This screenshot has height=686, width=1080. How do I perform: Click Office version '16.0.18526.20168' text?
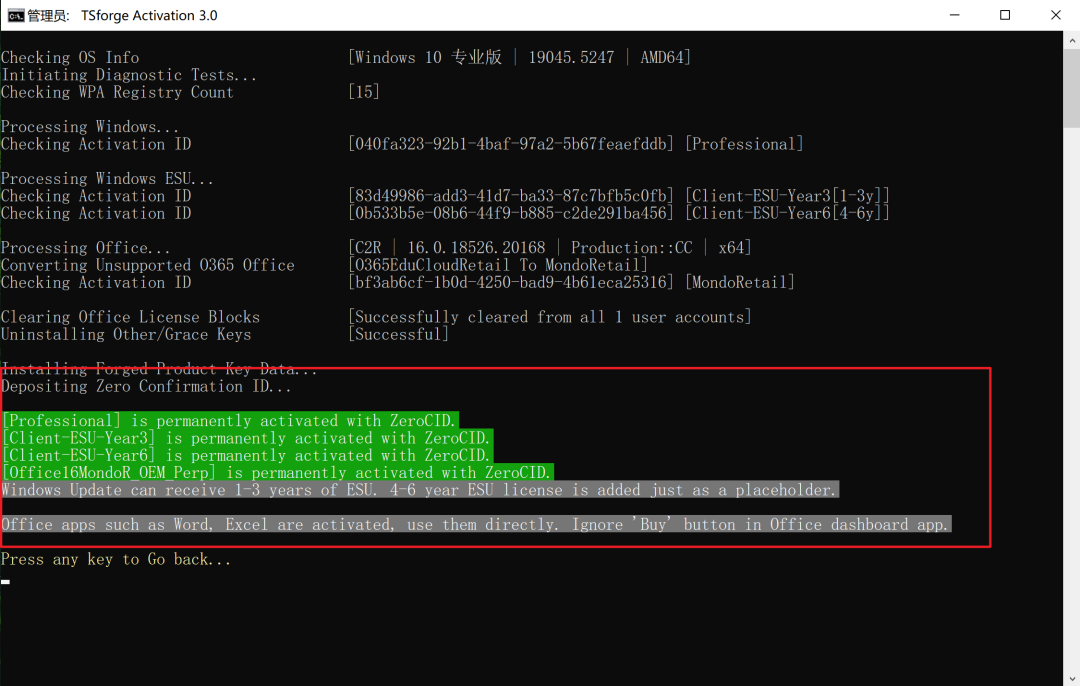coord(476,248)
